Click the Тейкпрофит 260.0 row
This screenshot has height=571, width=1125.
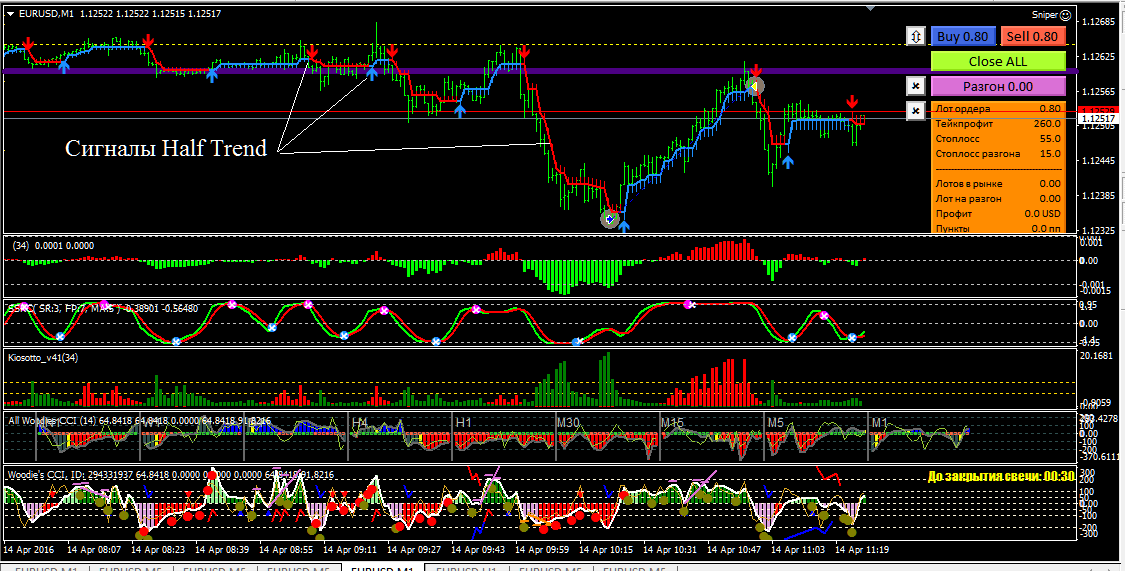click(998, 124)
